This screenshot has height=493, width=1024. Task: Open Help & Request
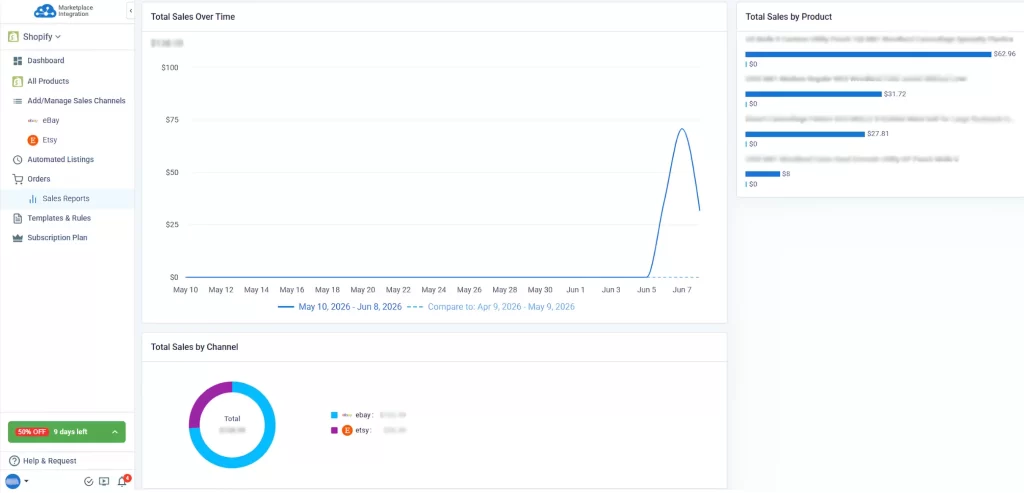coord(50,461)
